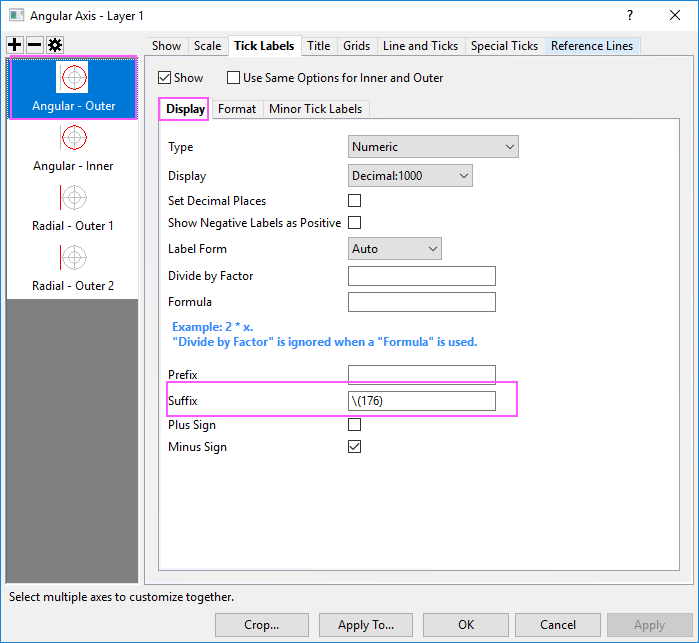Click the Suffix input field
The width and height of the screenshot is (699, 643).
[x=421, y=401]
